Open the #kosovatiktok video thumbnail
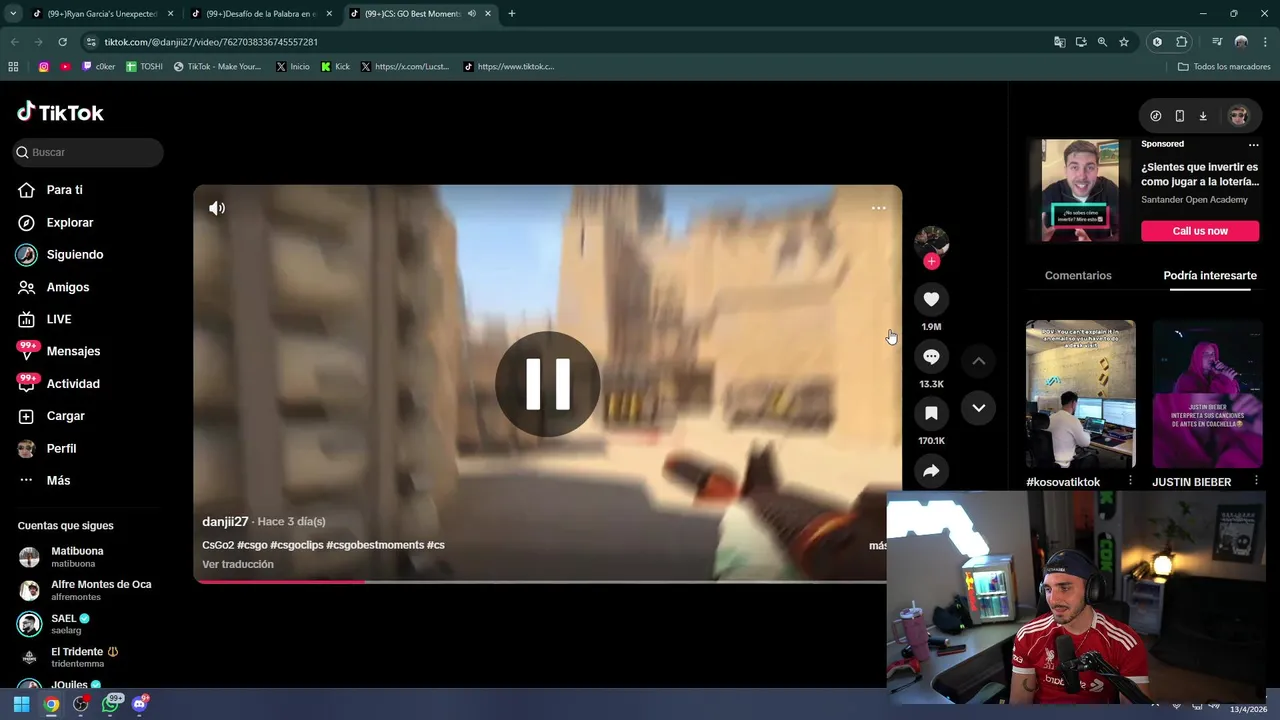 click(1080, 394)
